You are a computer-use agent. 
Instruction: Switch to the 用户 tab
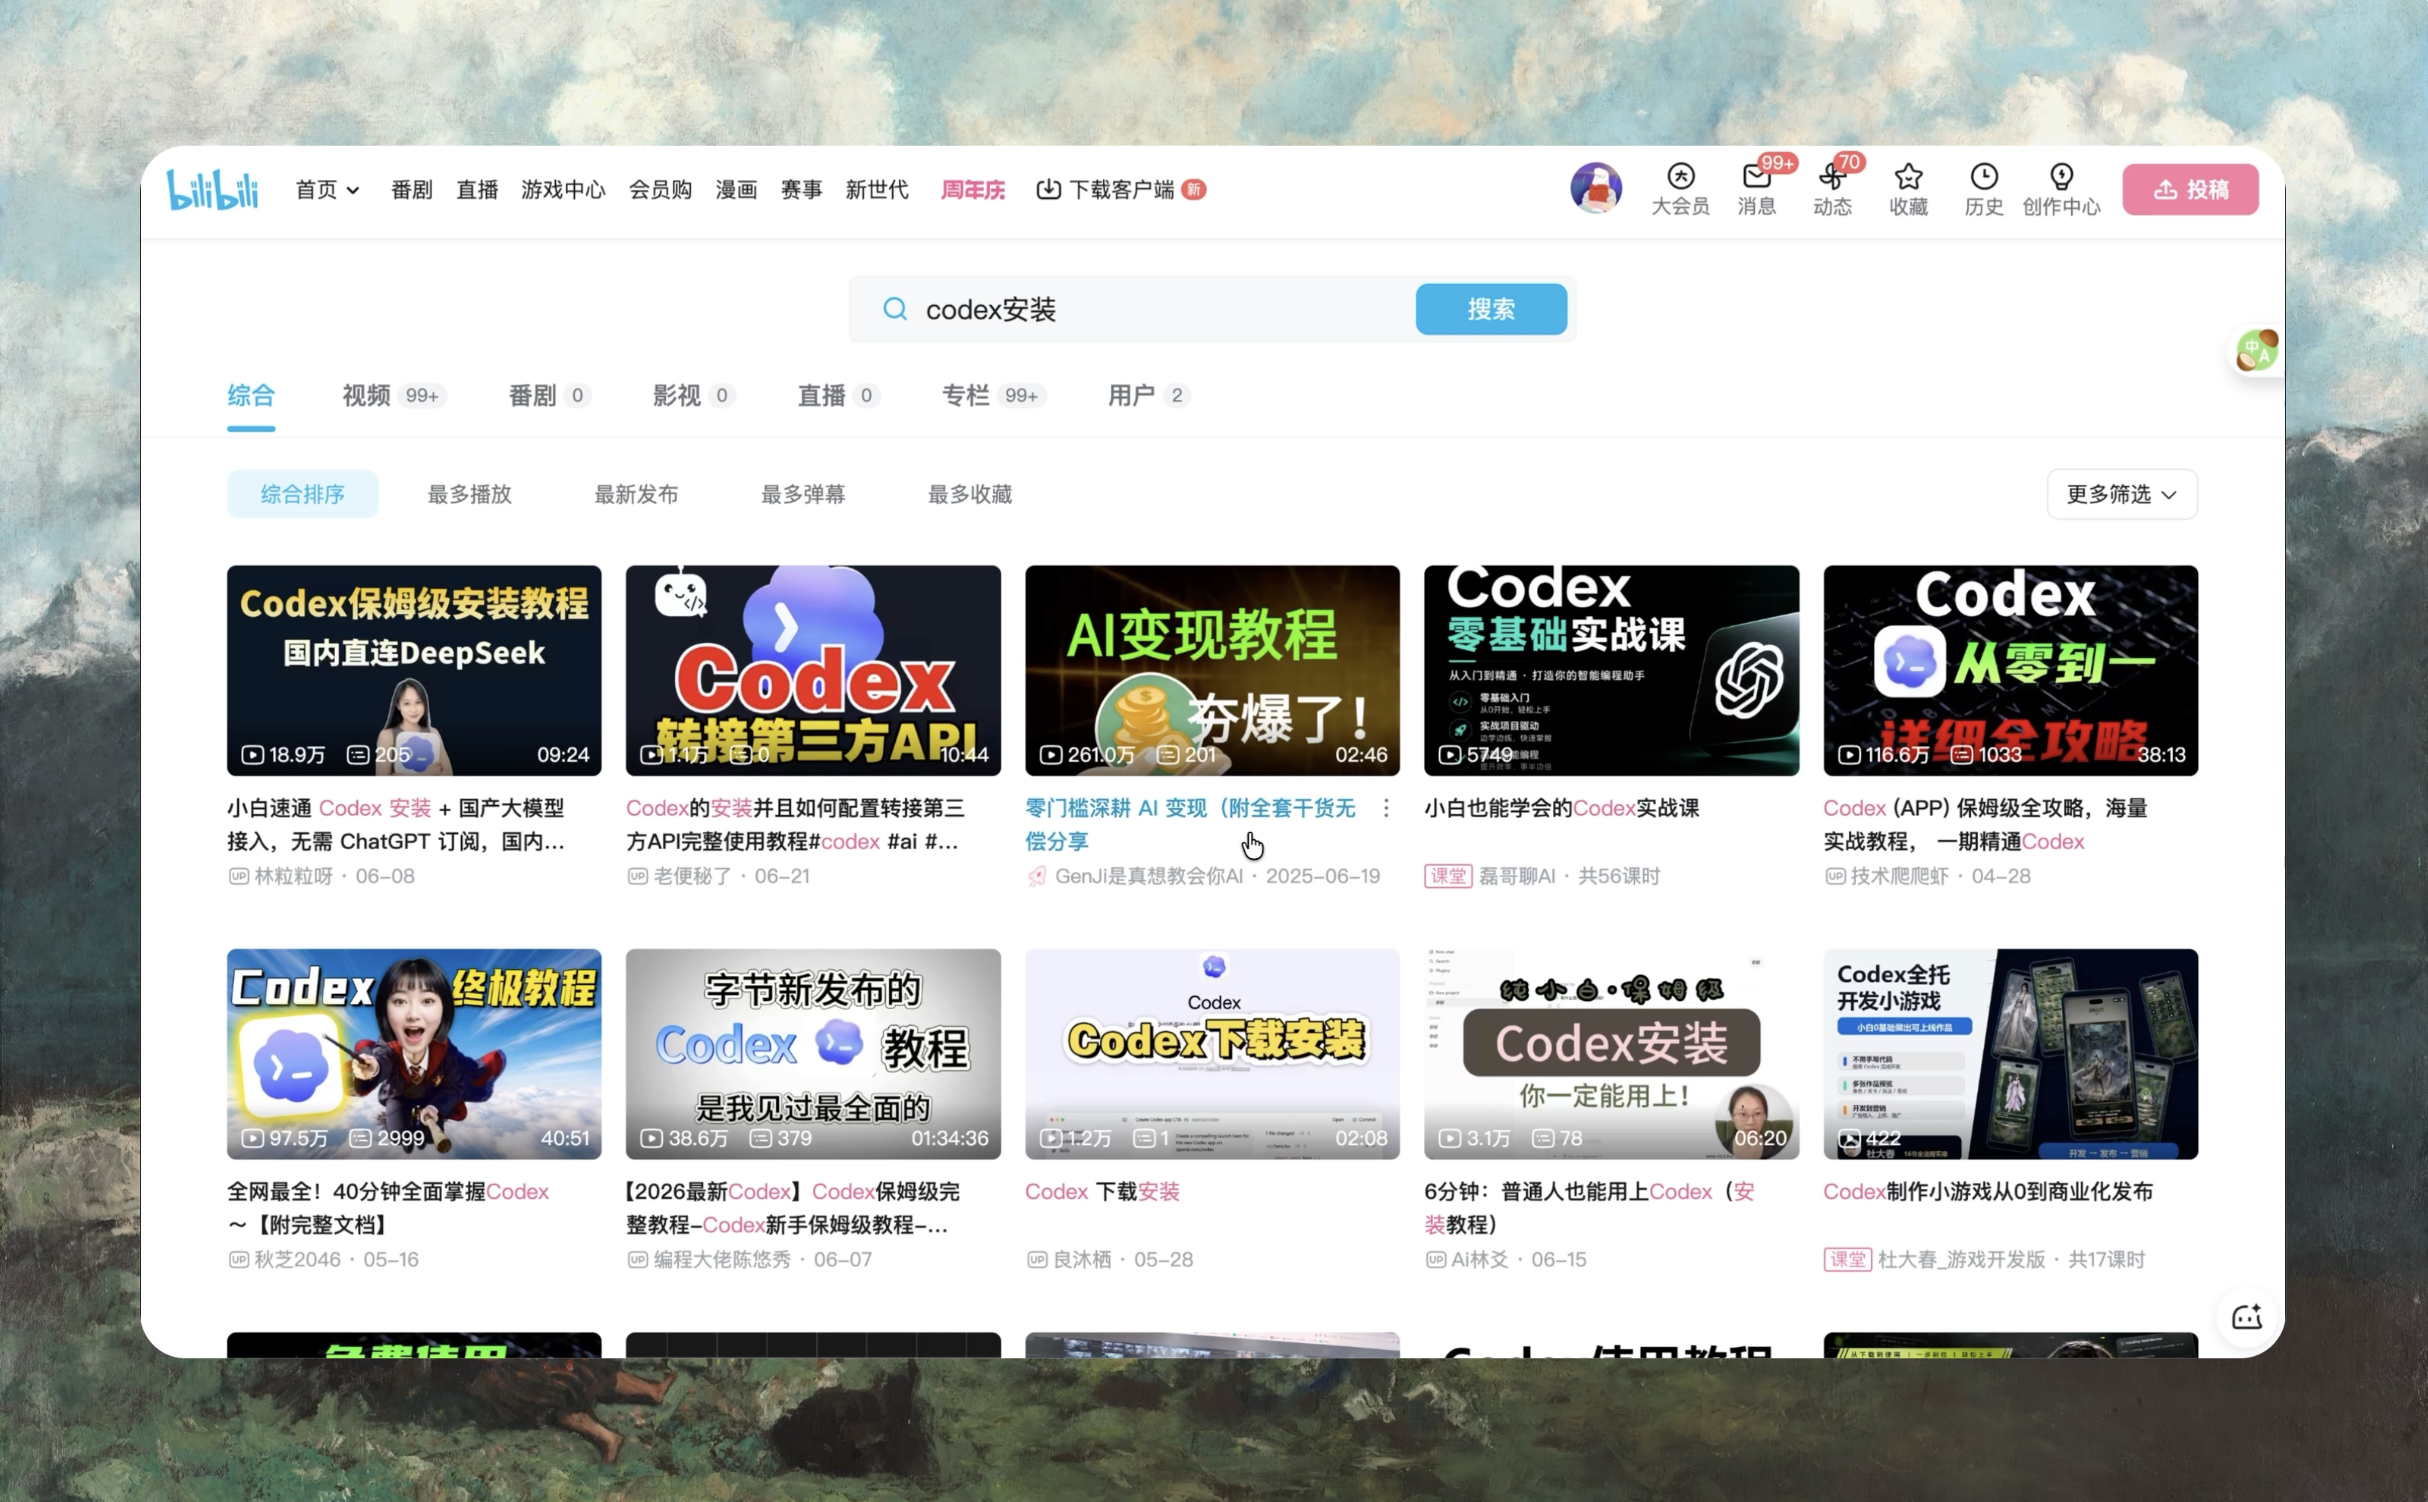pyautogui.click(x=1148, y=396)
